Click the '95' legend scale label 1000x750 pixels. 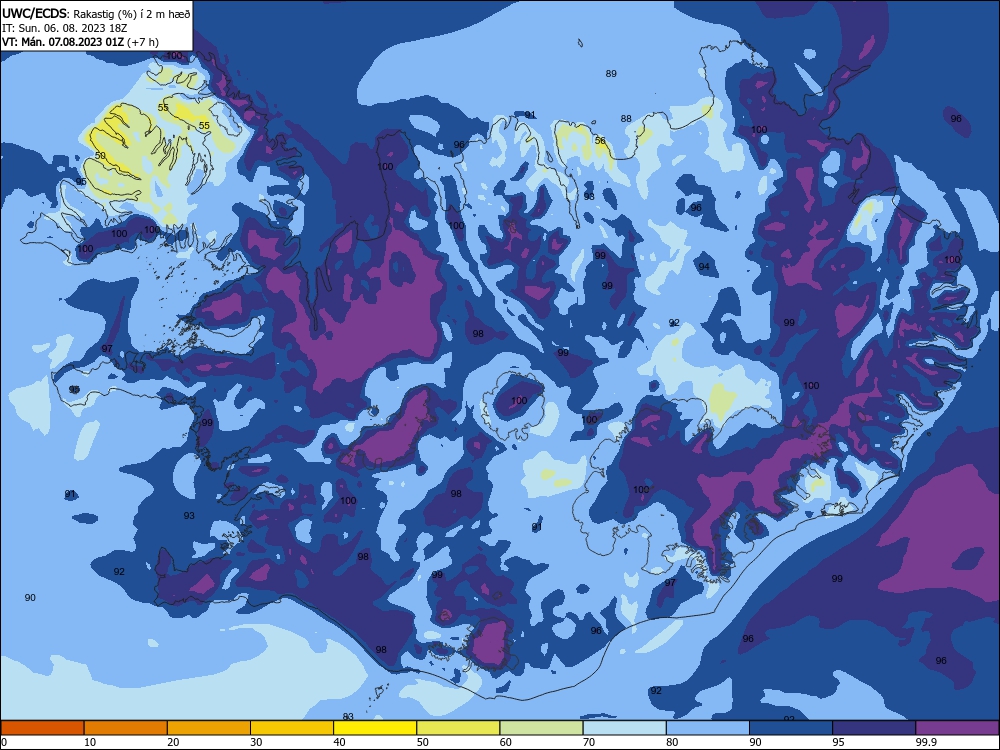coord(839,742)
